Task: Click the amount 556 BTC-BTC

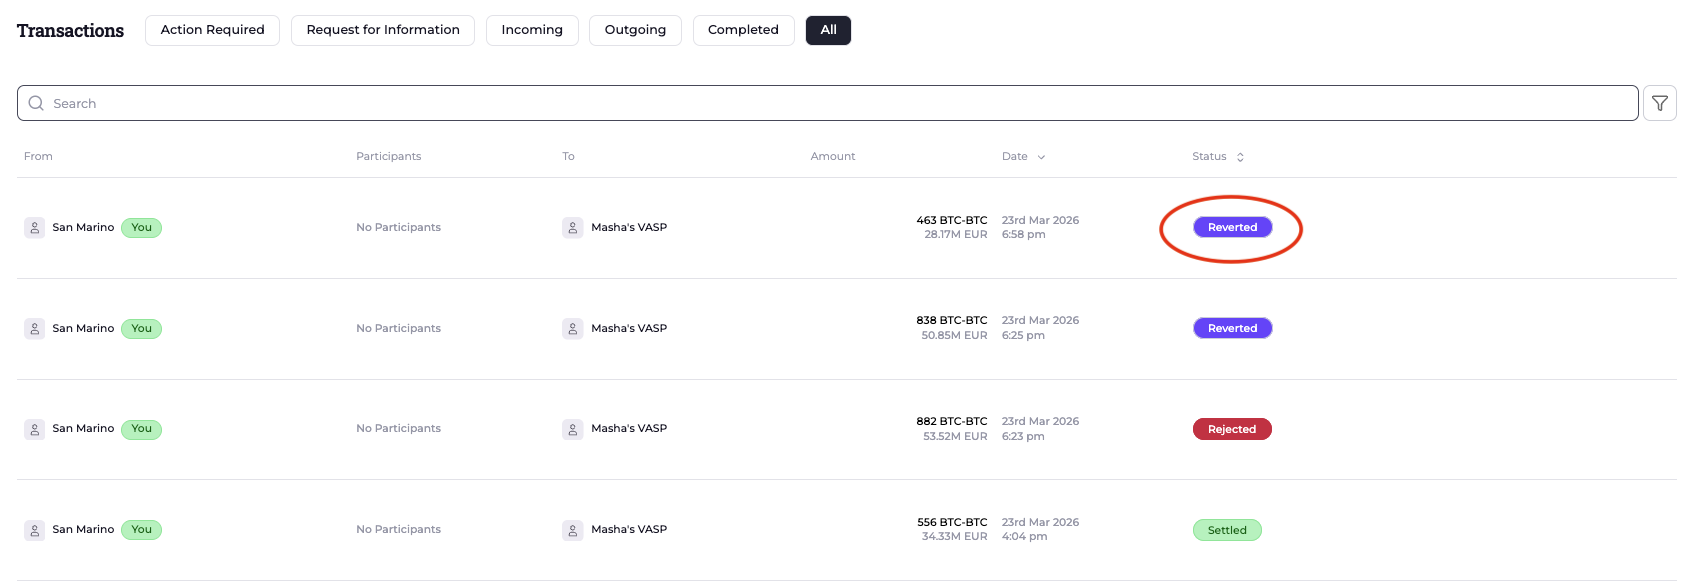Action: pos(952,522)
